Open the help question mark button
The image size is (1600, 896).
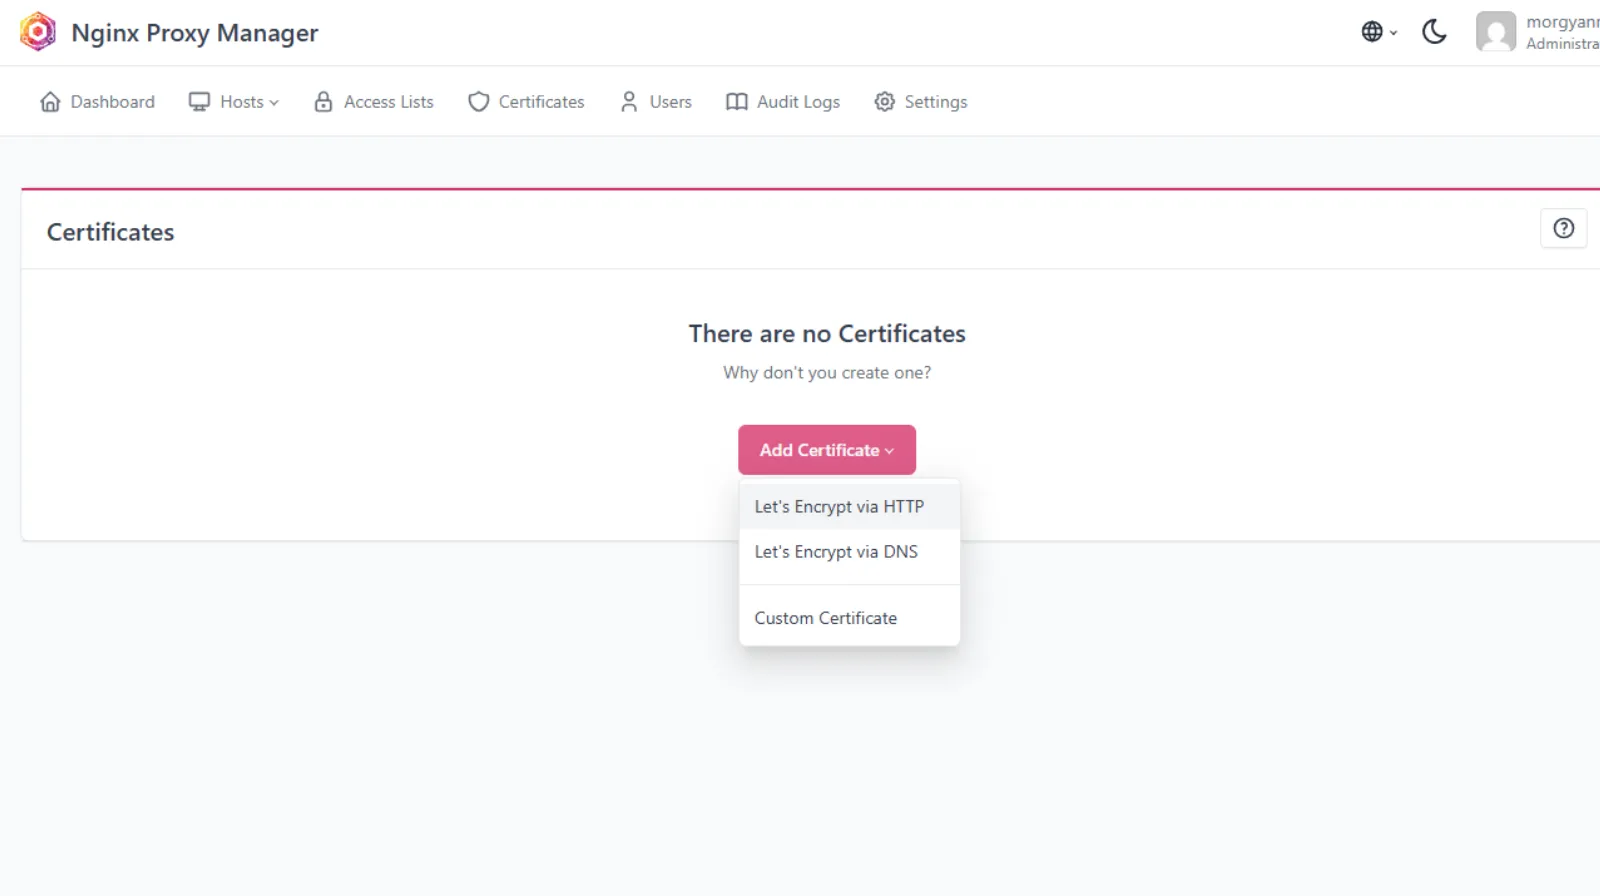pyautogui.click(x=1563, y=229)
